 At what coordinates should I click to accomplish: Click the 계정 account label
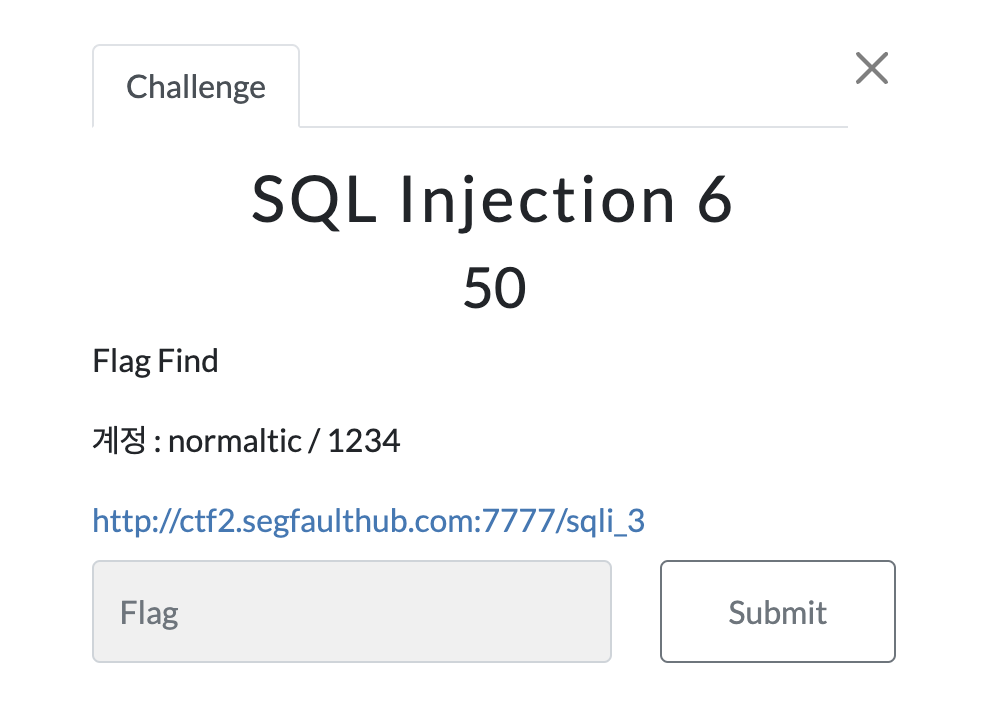pyautogui.click(x=120, y=440)
